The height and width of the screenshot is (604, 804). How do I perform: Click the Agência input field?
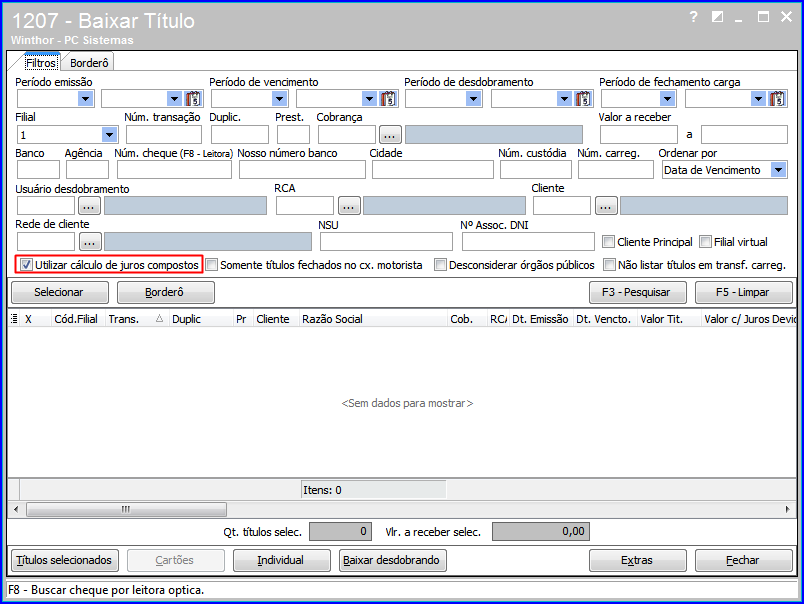click(x=87, y=170)
